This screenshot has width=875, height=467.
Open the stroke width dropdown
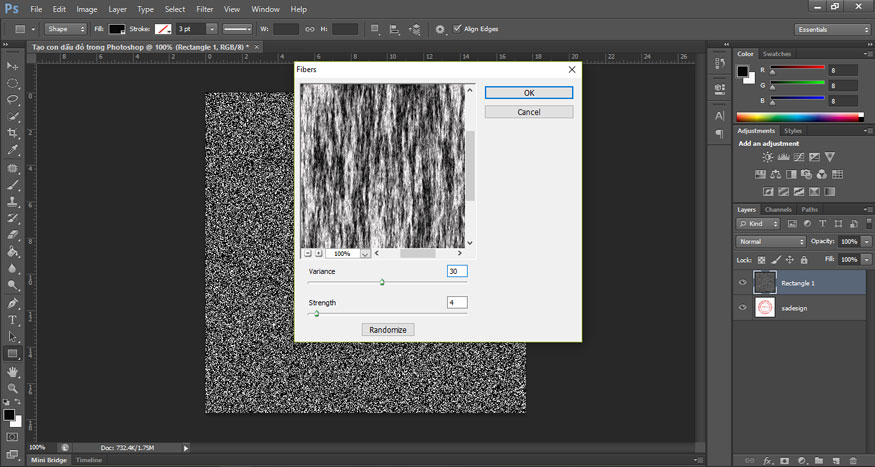tap(211, 29)
